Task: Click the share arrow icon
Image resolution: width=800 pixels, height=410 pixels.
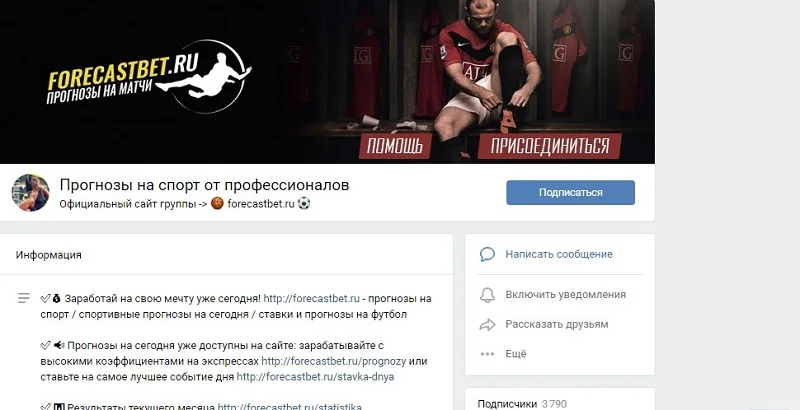Action: pyautogui.click(x=487, y=324)
